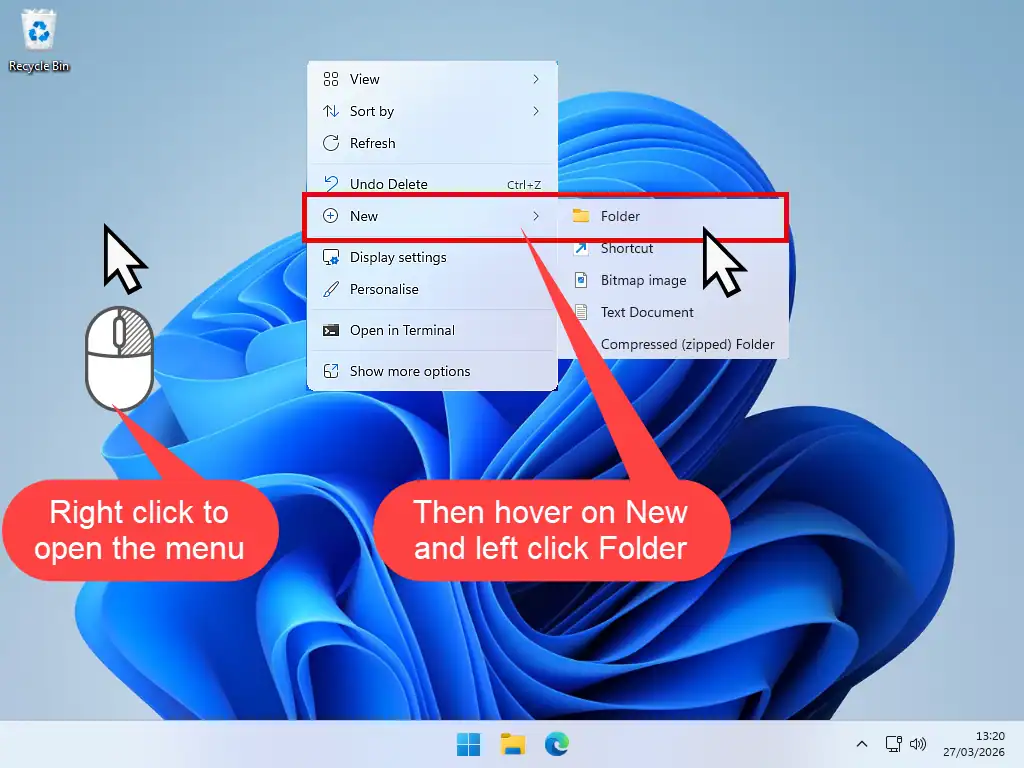This screenshot has width=1024, height=768.
Task: Click the yellow folder icon beside Folder
Action: [583, 215]
